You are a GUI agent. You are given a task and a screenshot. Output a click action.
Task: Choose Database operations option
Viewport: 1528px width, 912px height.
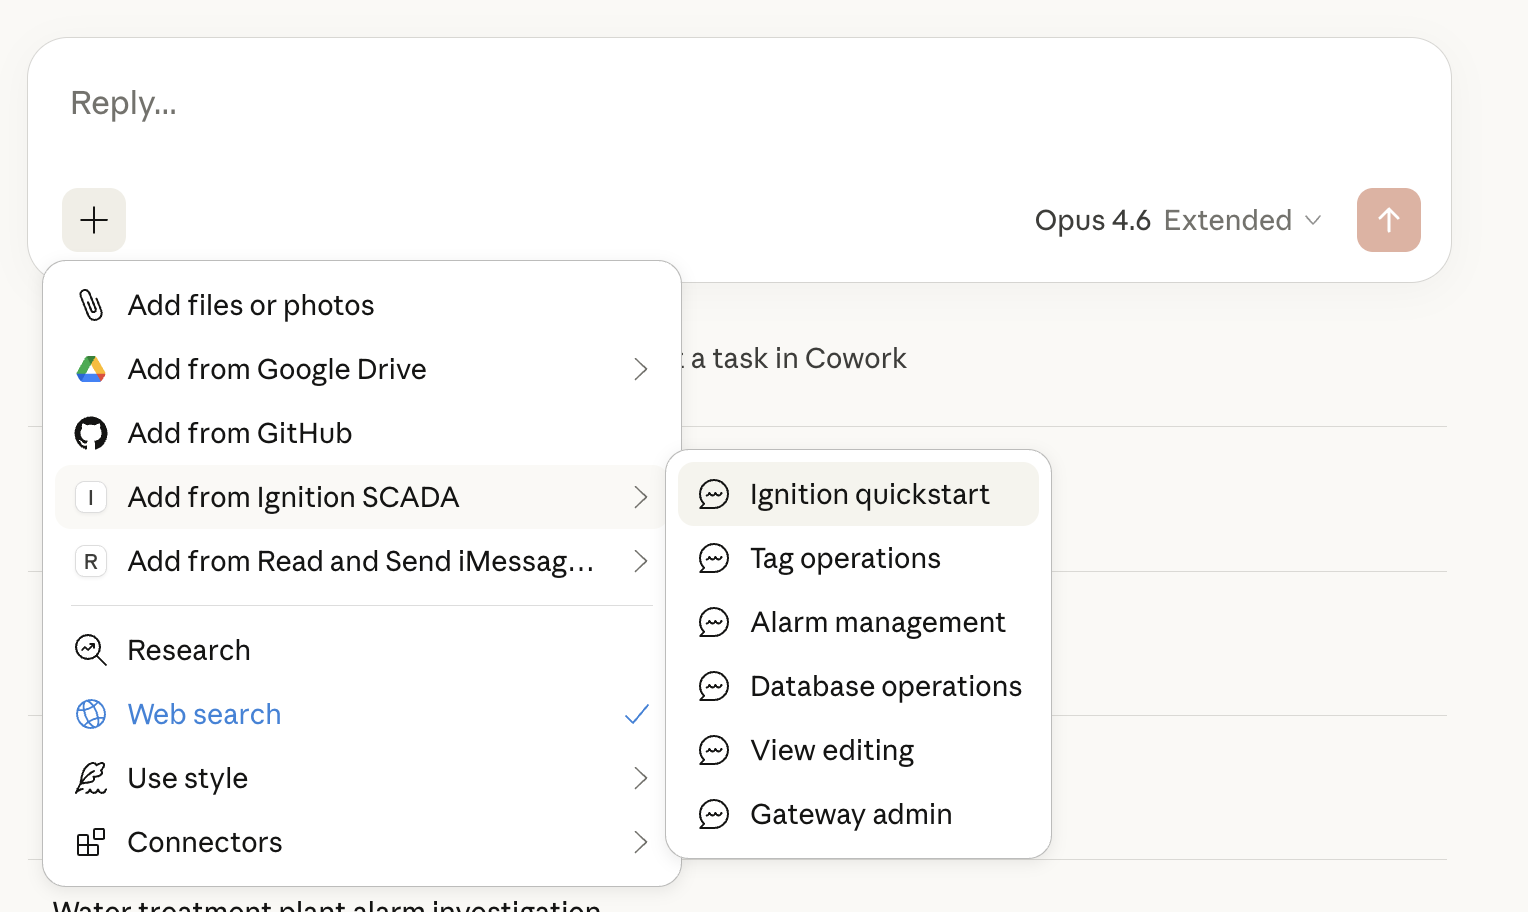point(886,686)
